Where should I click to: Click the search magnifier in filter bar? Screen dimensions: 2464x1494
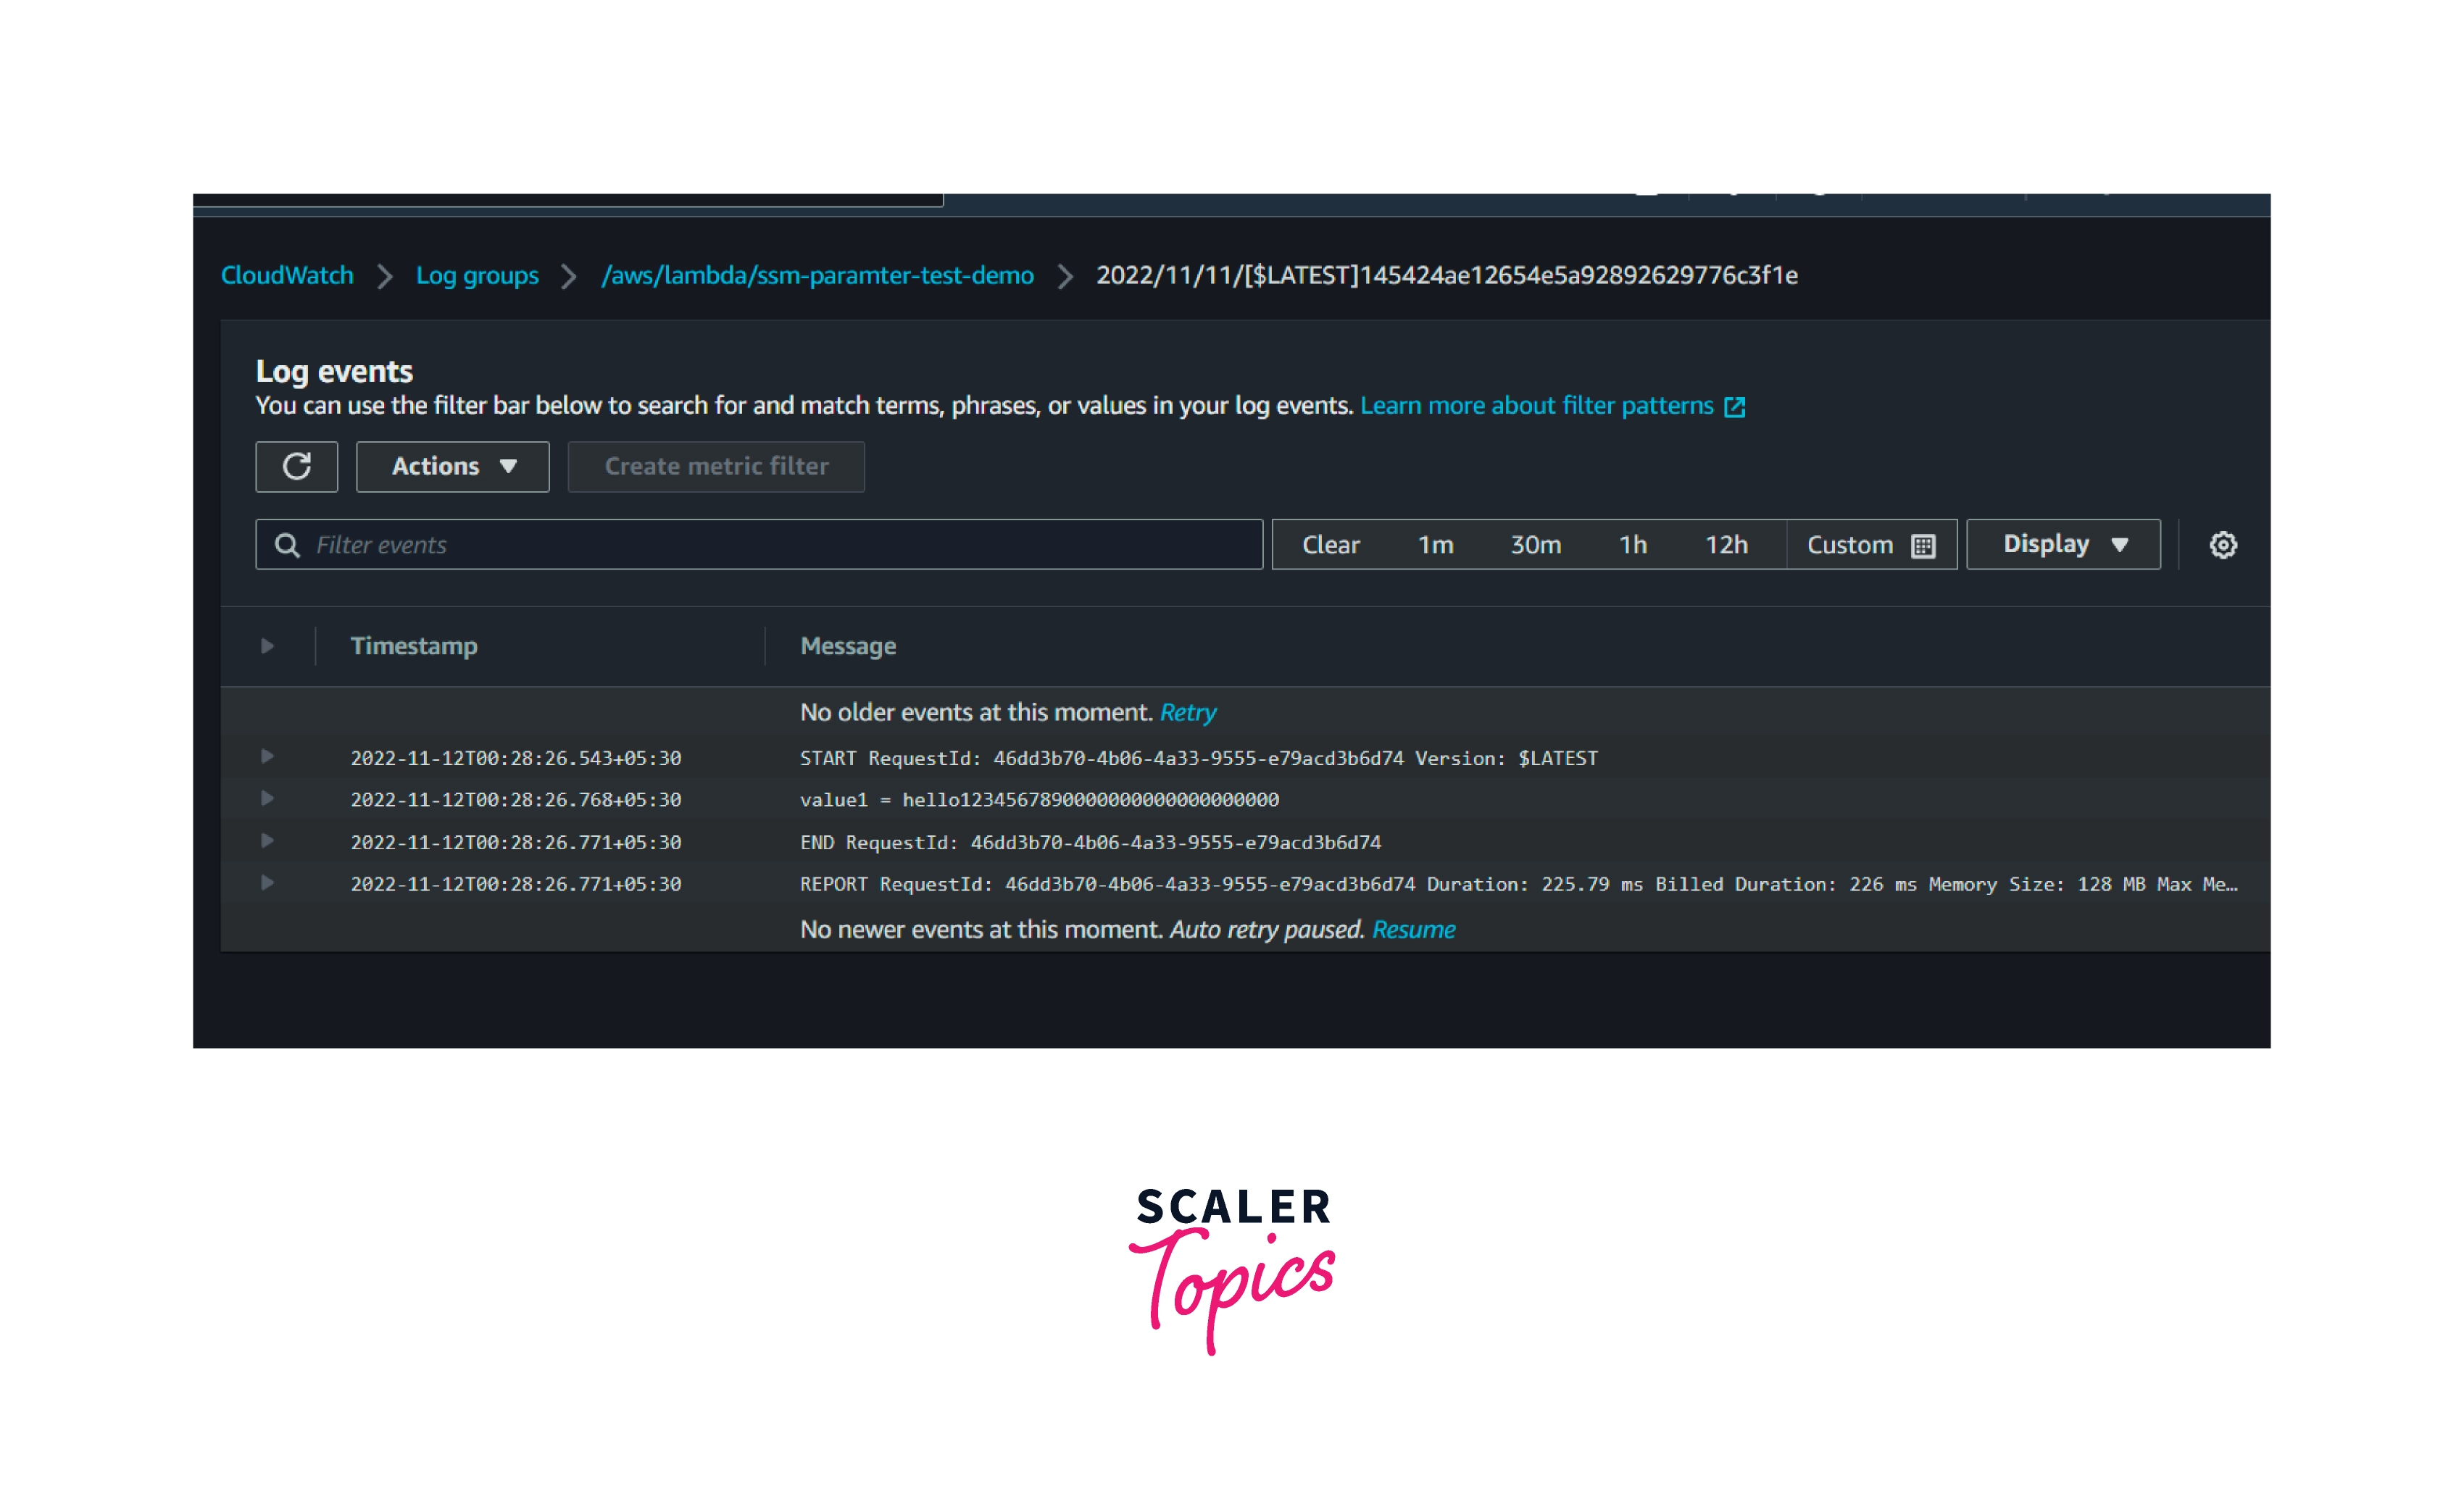click(x=287, y=545)
